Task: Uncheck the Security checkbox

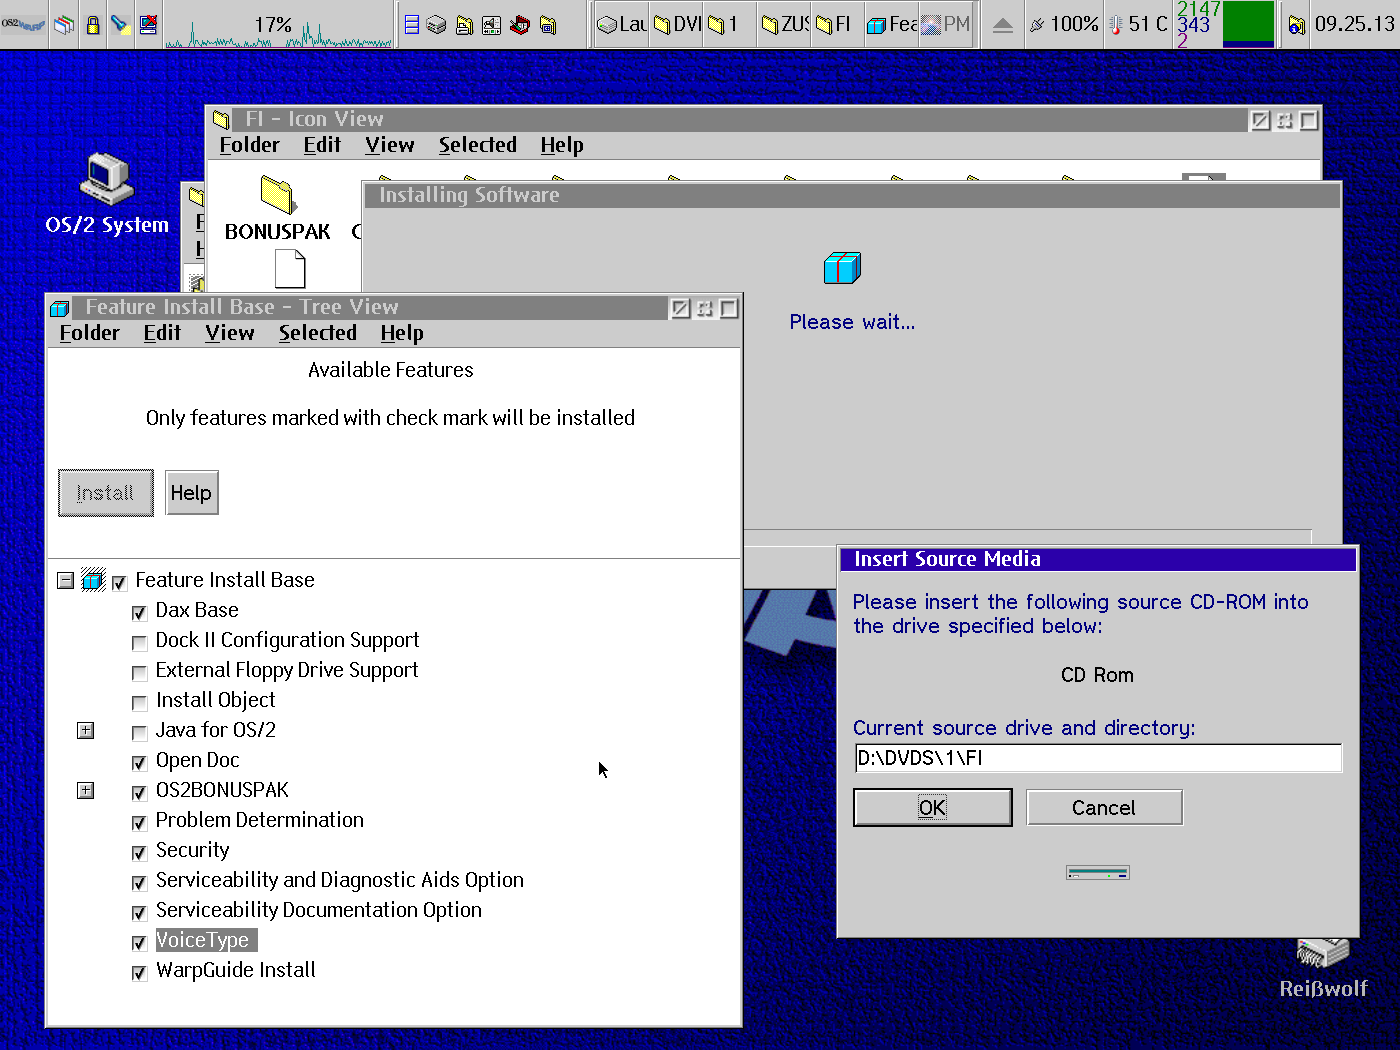Action: tap(139, 852)
